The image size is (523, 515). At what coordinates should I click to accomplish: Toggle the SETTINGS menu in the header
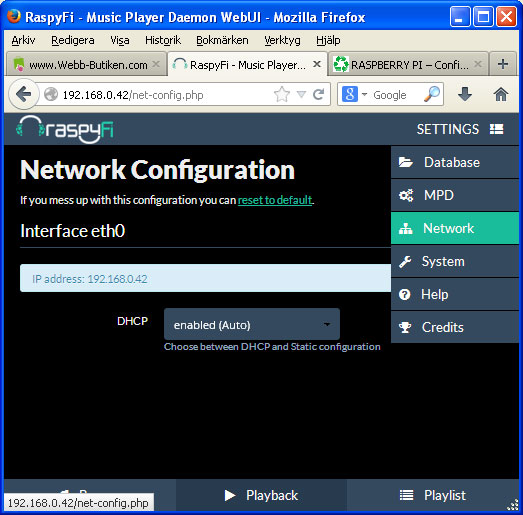click(460, 129)
